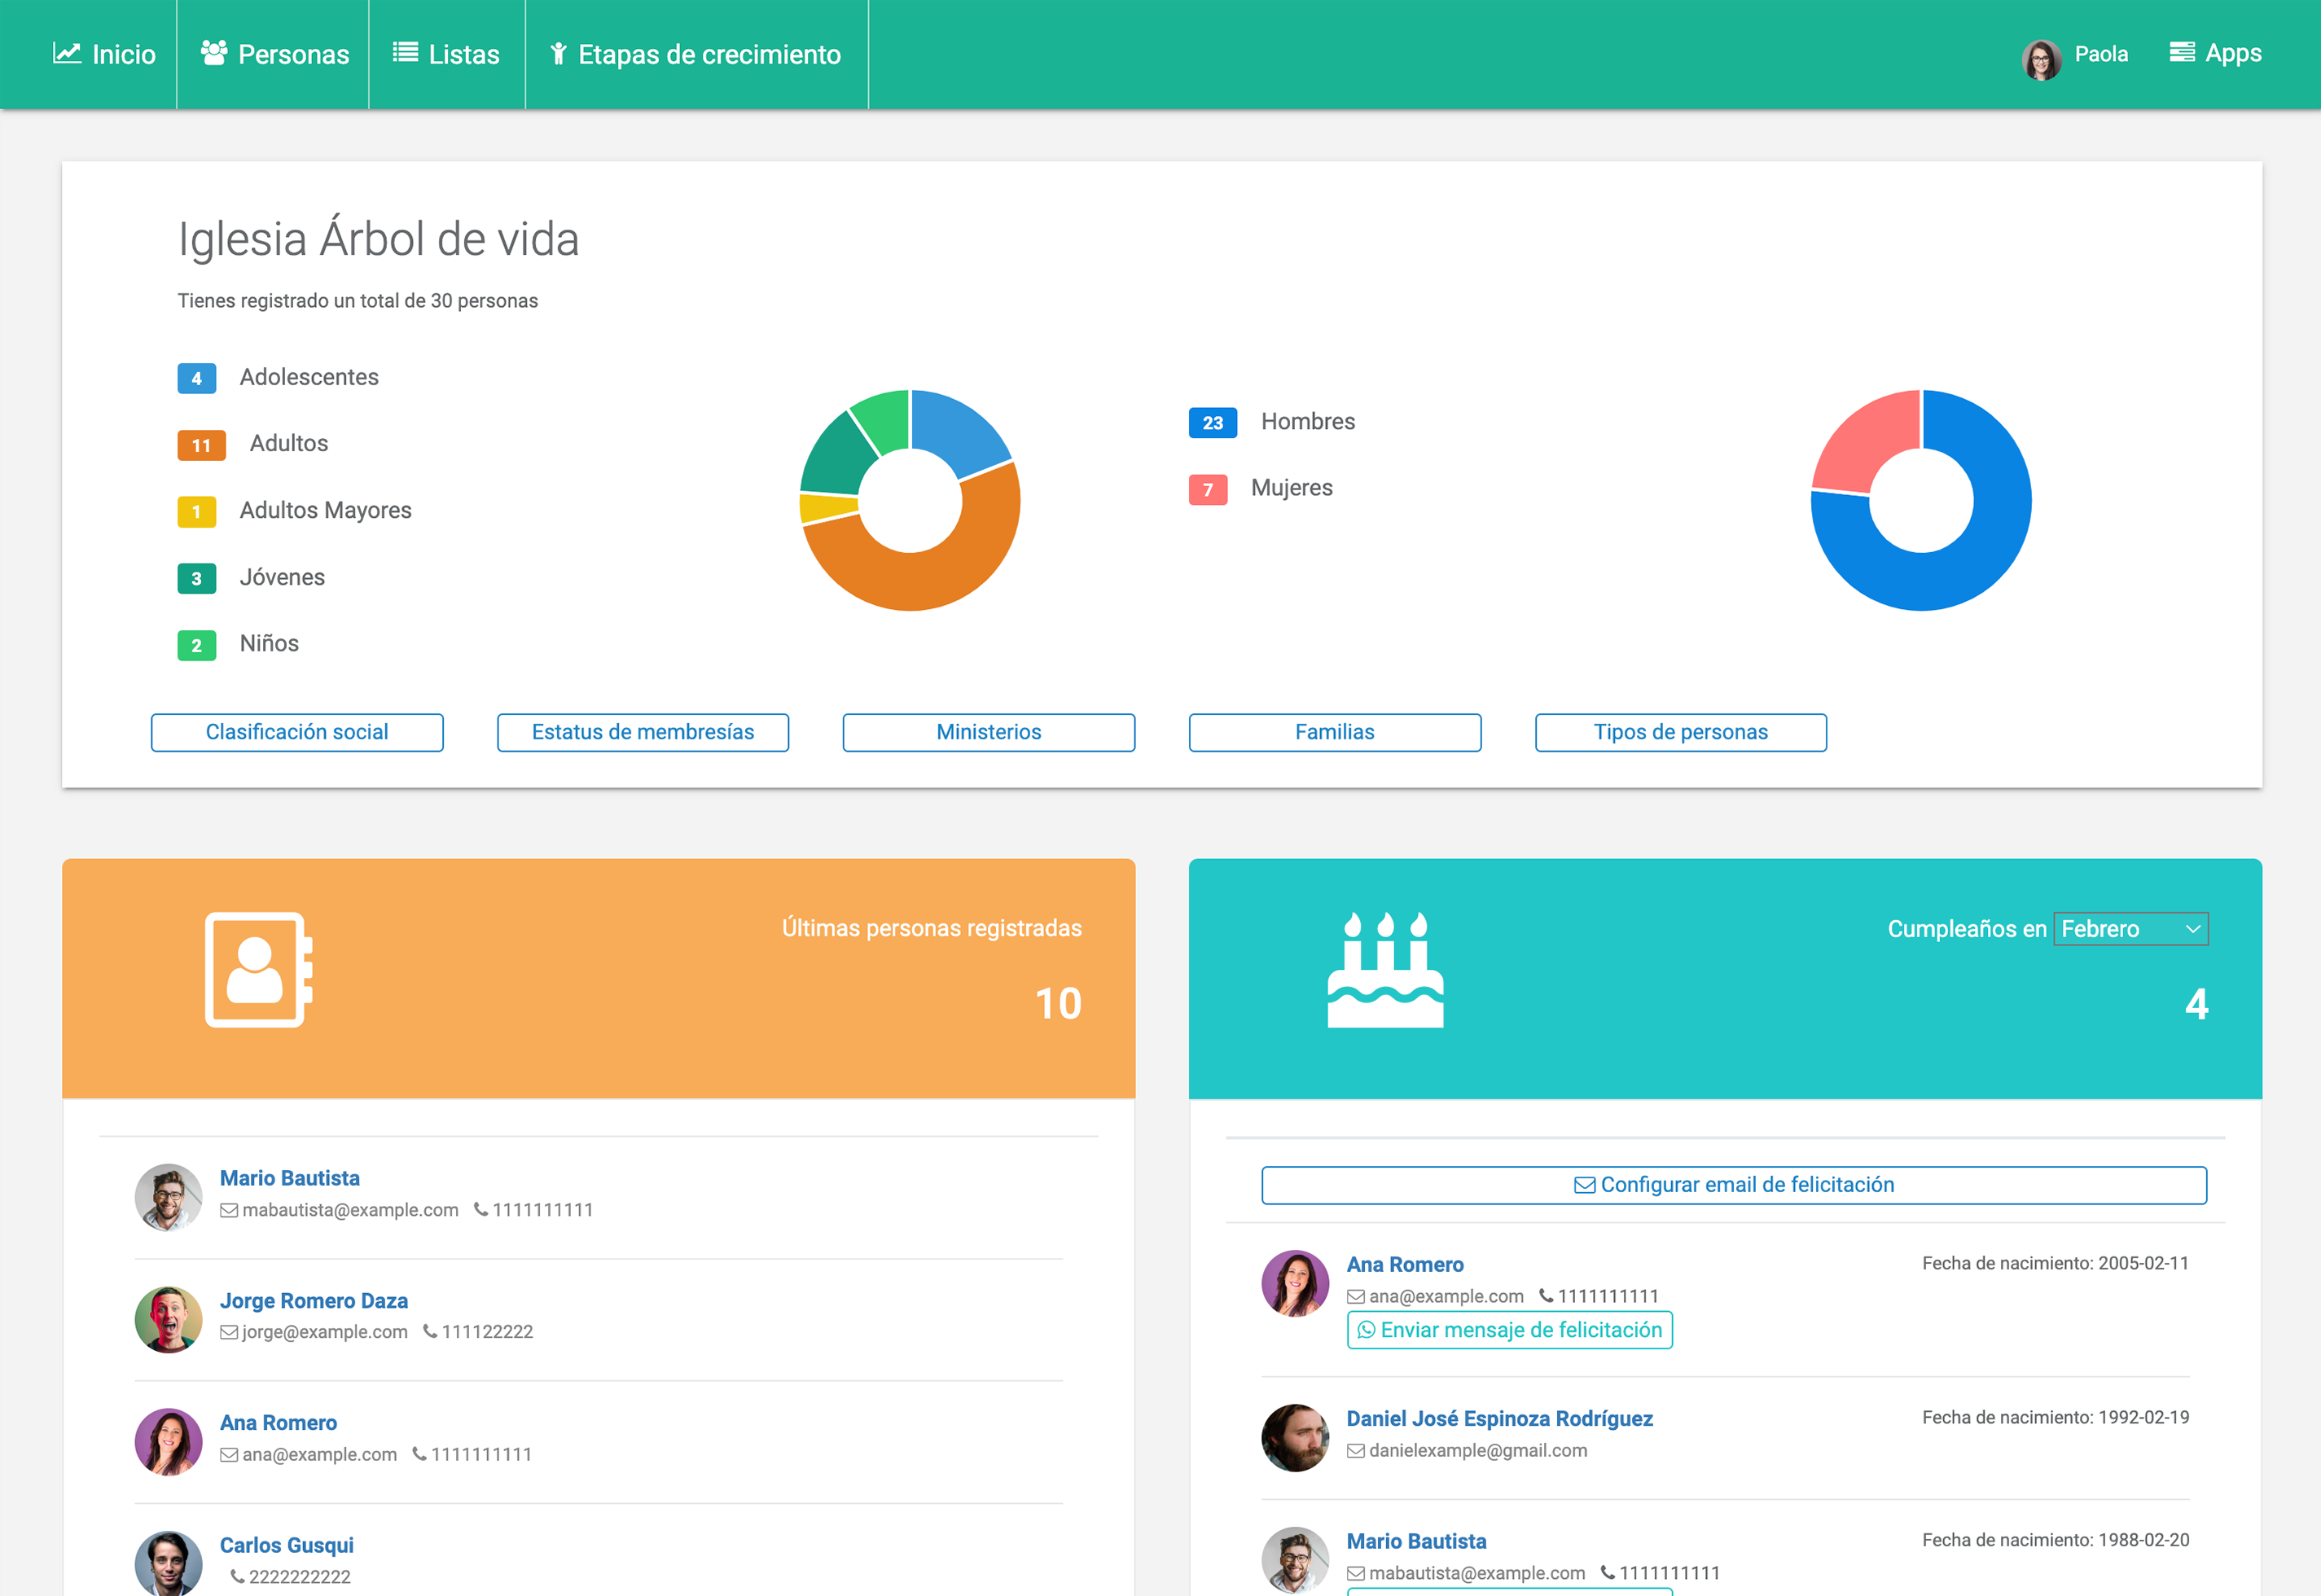The height and width of the screenshot is (1596, 2321).
Task: Open Paola's user menu
Action: 2100,54
